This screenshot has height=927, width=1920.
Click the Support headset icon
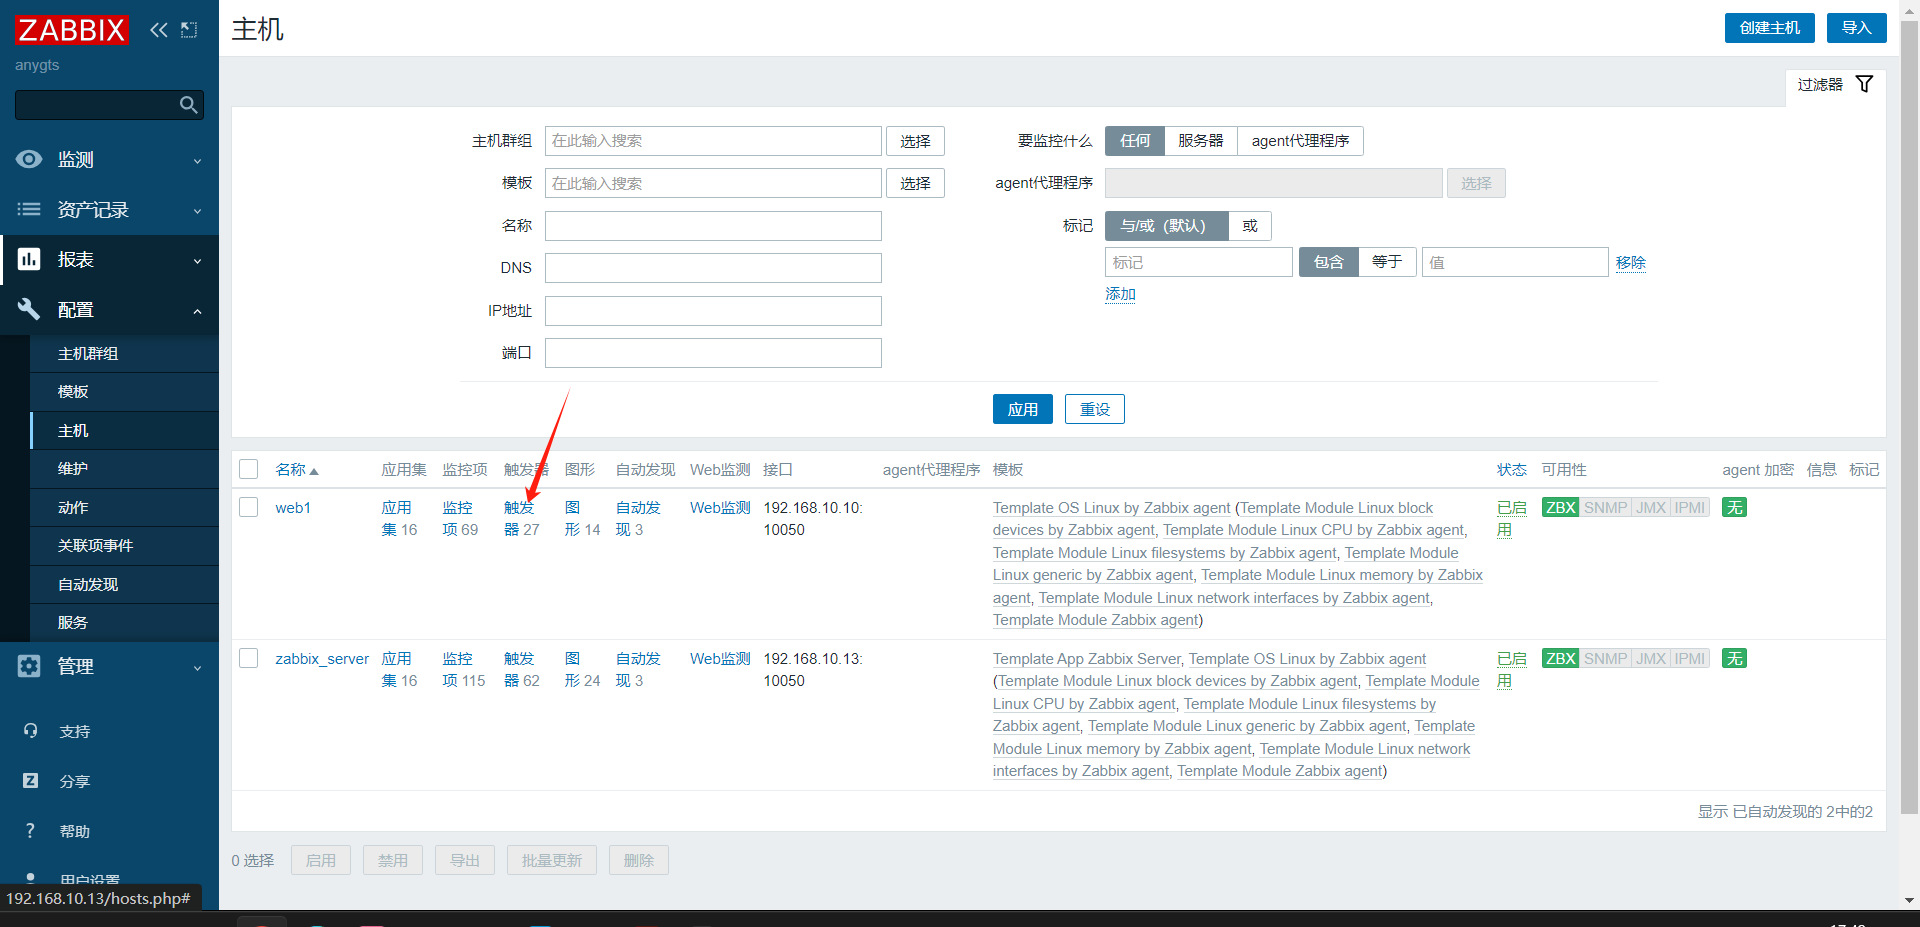[30, 731]
